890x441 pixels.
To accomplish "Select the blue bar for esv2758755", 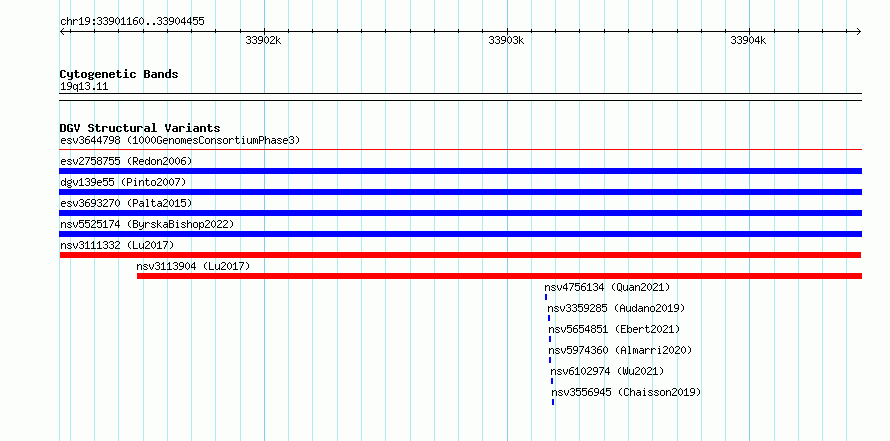I will click(x=461, y=171).
